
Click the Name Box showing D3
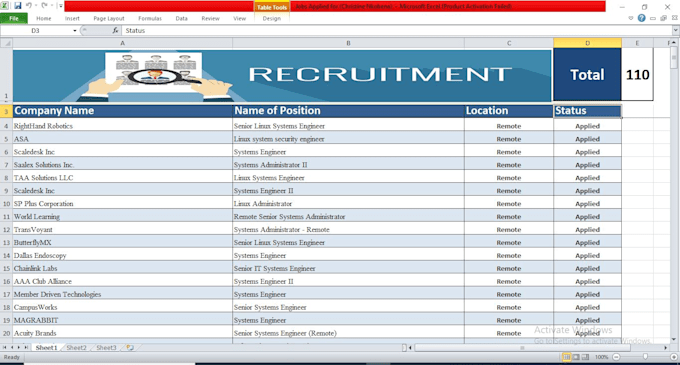coord(36,31)
